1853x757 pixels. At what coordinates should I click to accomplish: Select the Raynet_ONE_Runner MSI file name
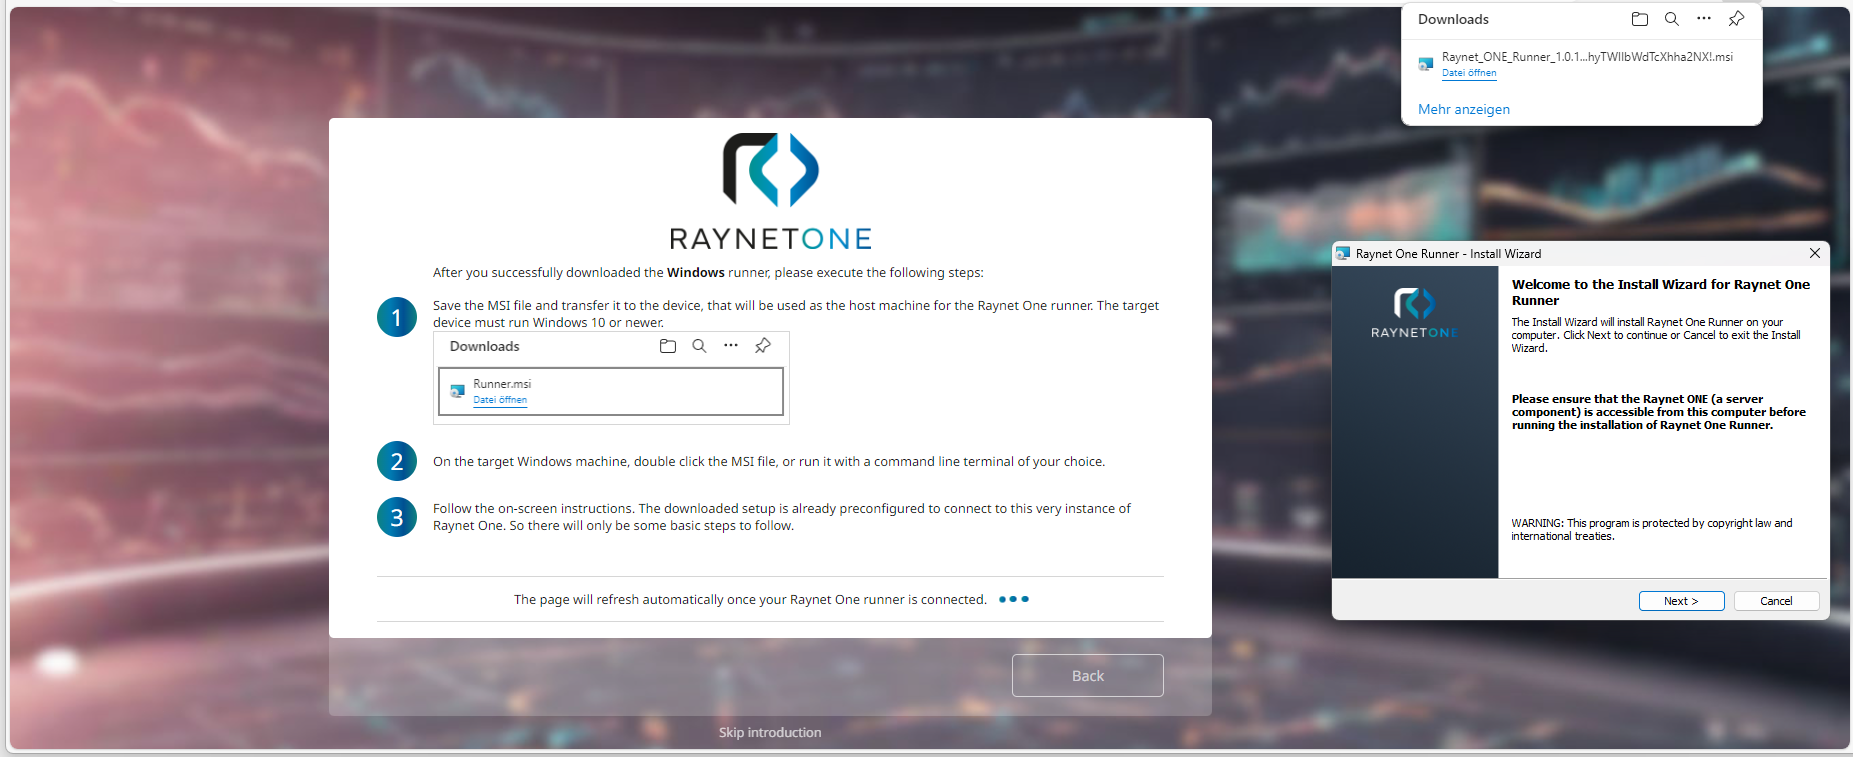point(1586,57)
